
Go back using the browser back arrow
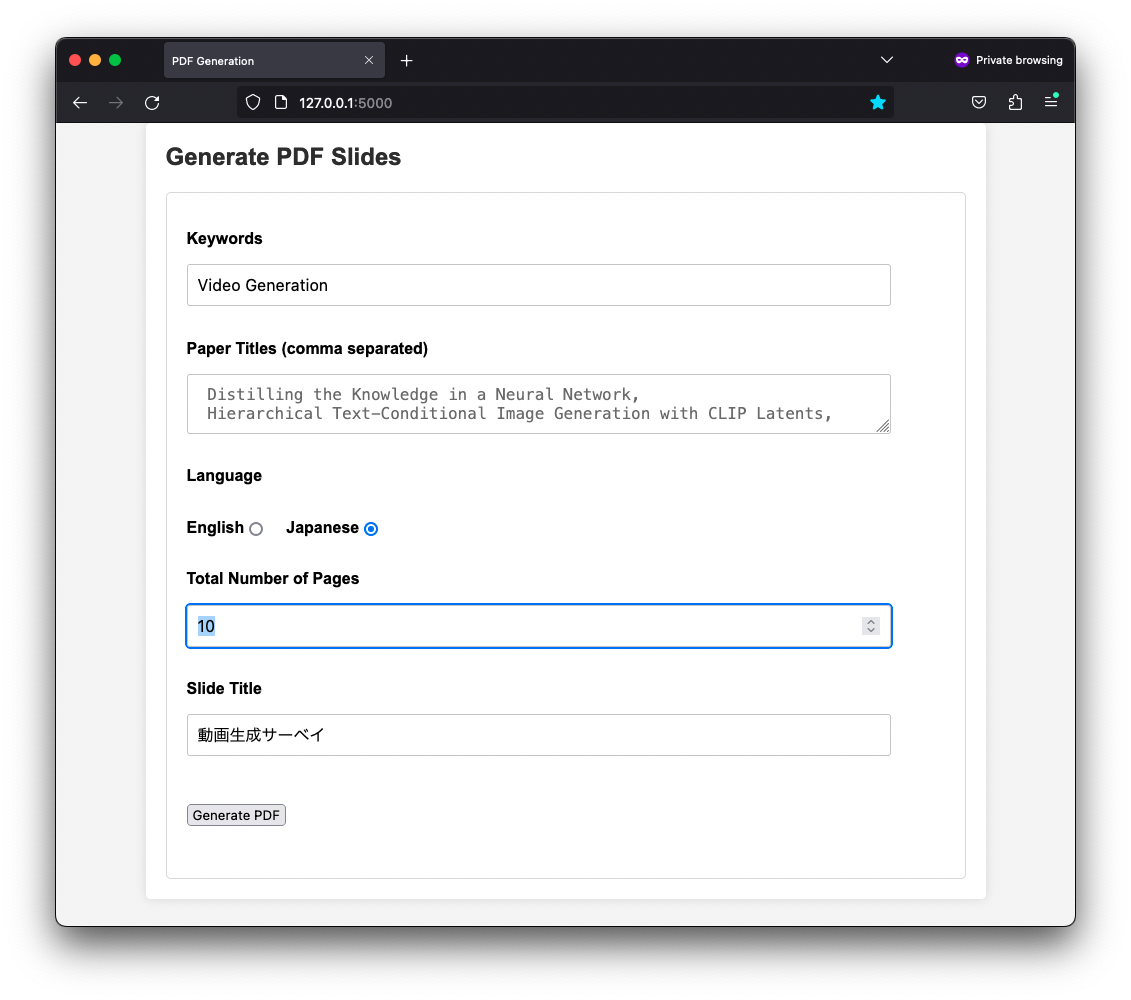[79, 102]
